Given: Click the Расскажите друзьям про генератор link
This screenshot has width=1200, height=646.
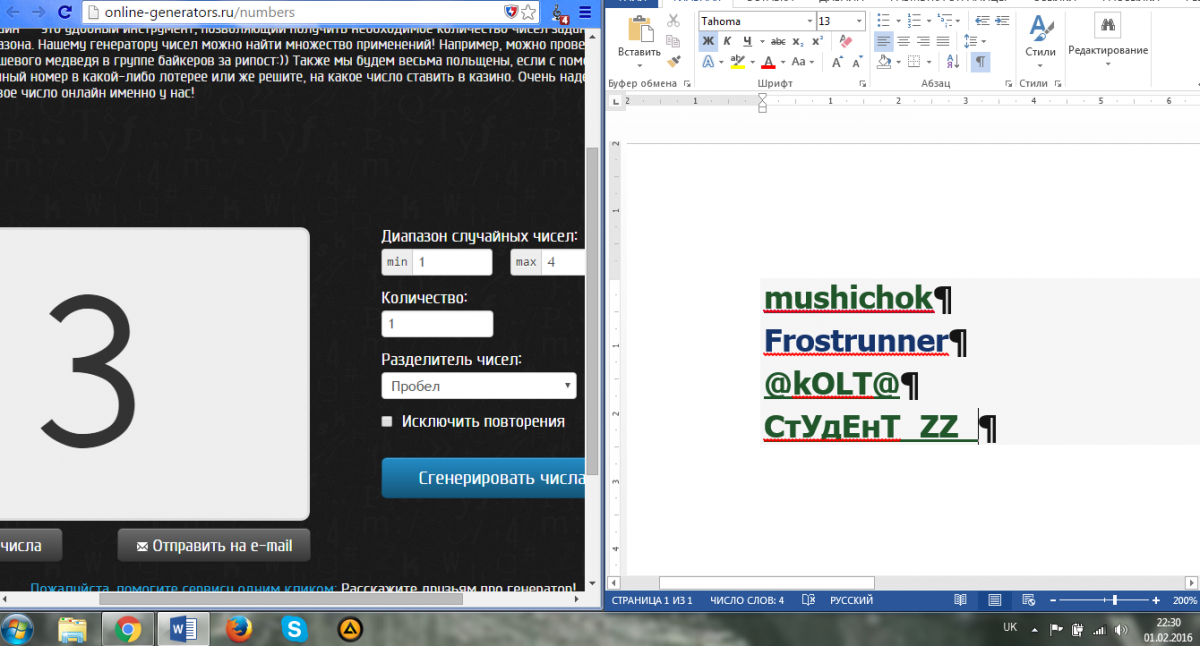Looking at the screenshot, I should [459, 588].
